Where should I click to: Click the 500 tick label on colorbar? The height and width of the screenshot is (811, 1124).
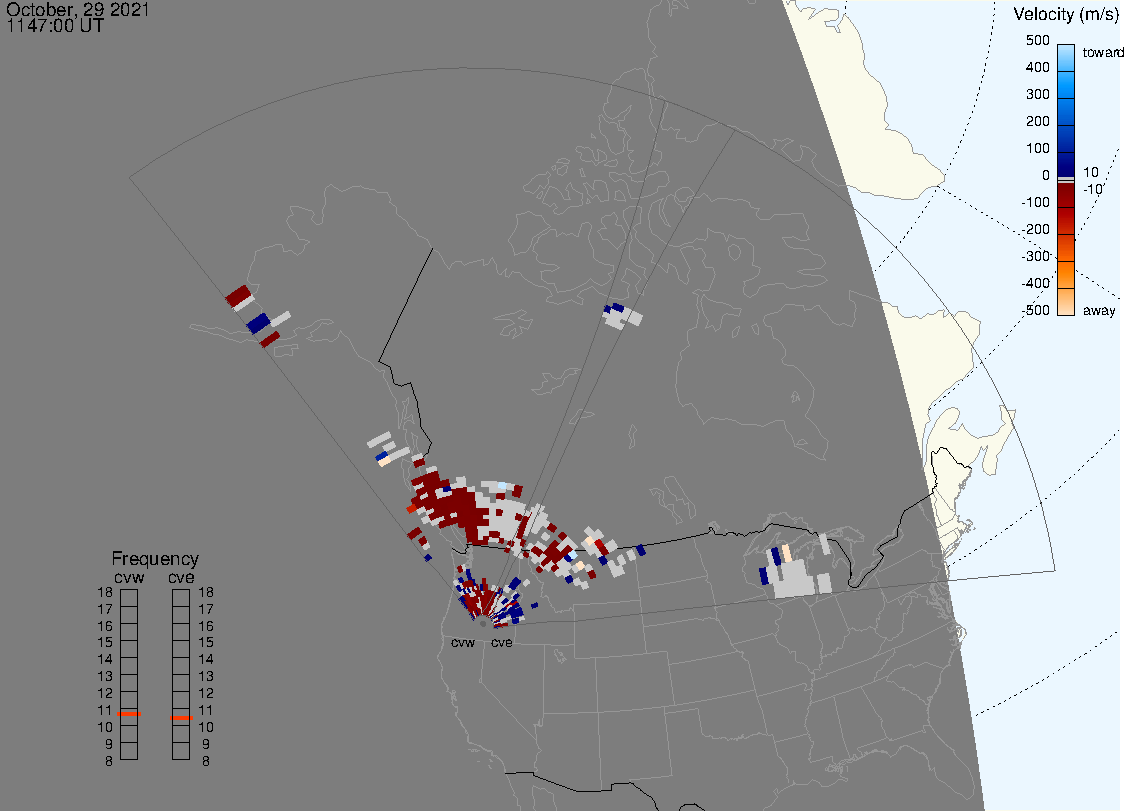(x=1037, y=40)
